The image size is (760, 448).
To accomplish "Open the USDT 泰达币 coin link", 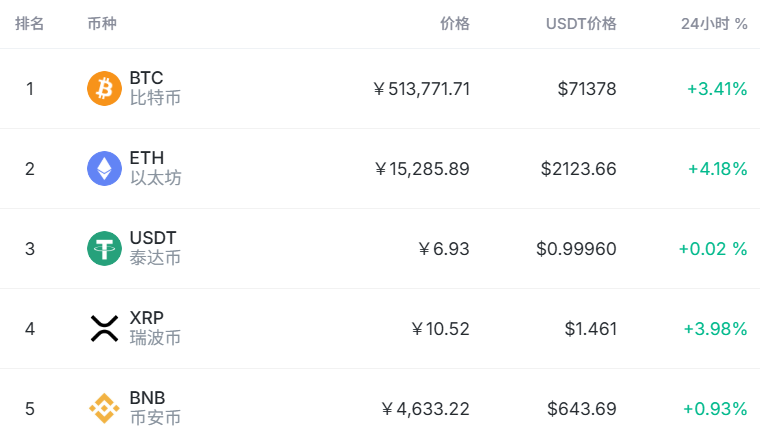I will click(155, 248).
